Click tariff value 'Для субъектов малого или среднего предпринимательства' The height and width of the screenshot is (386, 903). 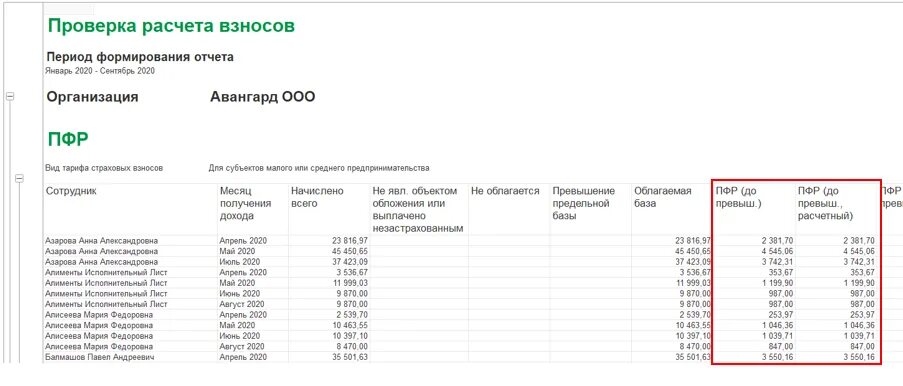(x=319, y=168)
